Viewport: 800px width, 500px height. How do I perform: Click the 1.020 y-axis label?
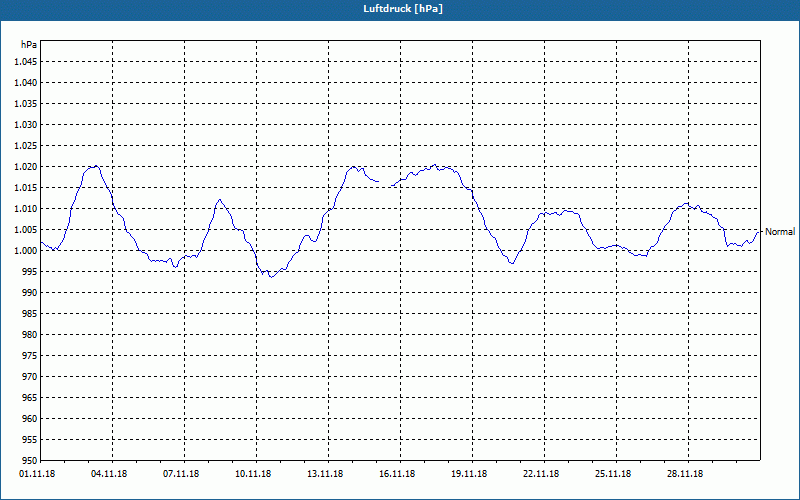(26, 167)
